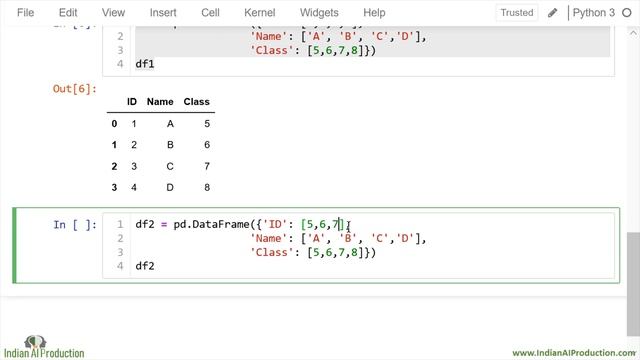Click row index 1 in output table

114,145
